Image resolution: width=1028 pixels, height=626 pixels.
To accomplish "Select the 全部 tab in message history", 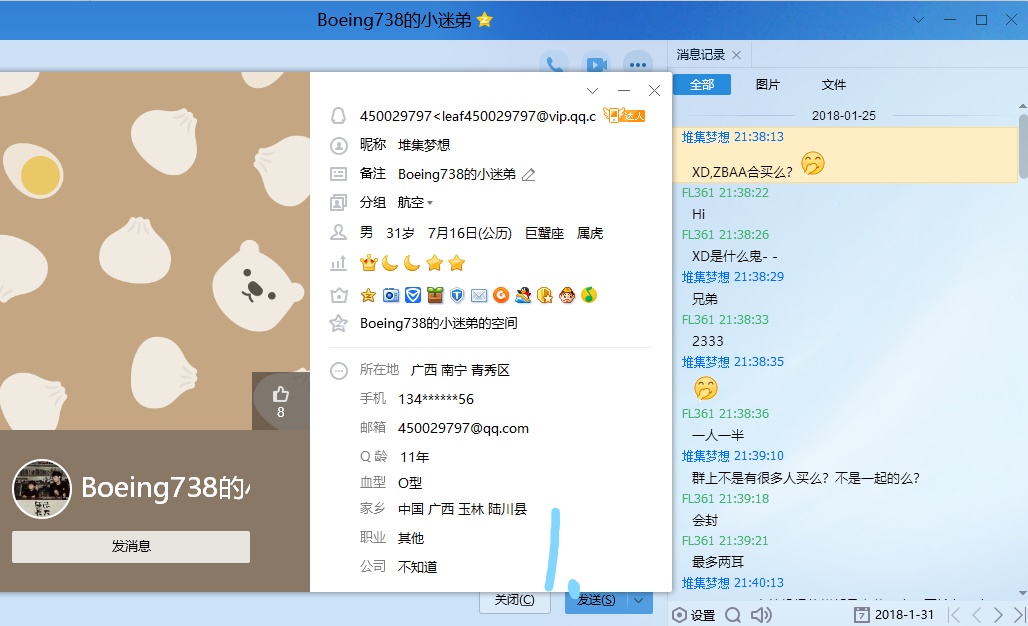I will 702,85.
